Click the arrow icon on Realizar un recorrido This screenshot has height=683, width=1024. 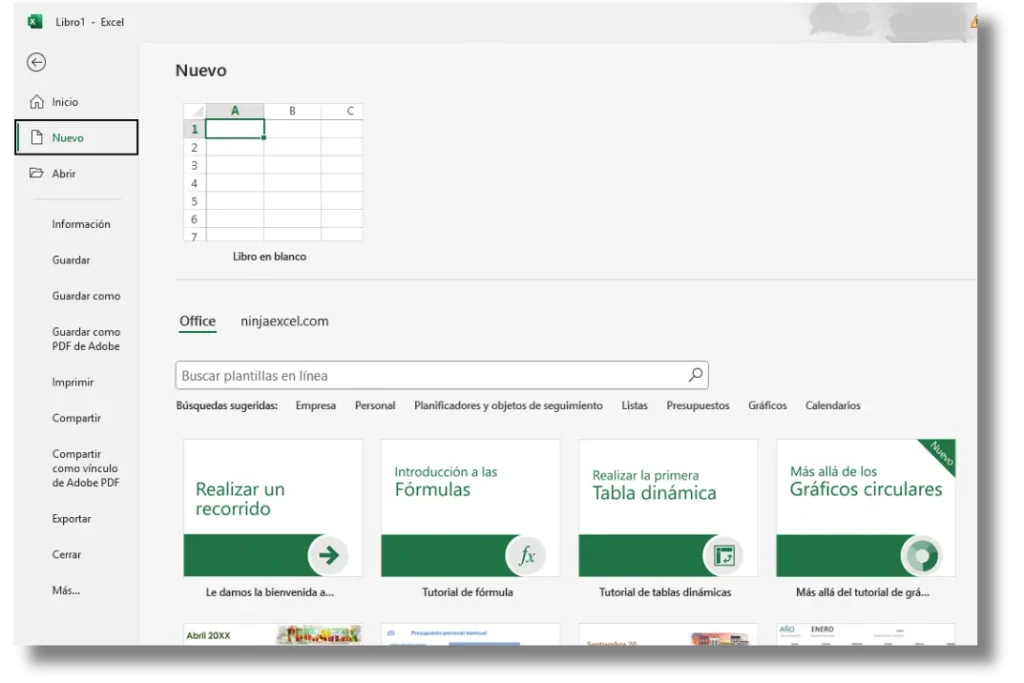328,555
